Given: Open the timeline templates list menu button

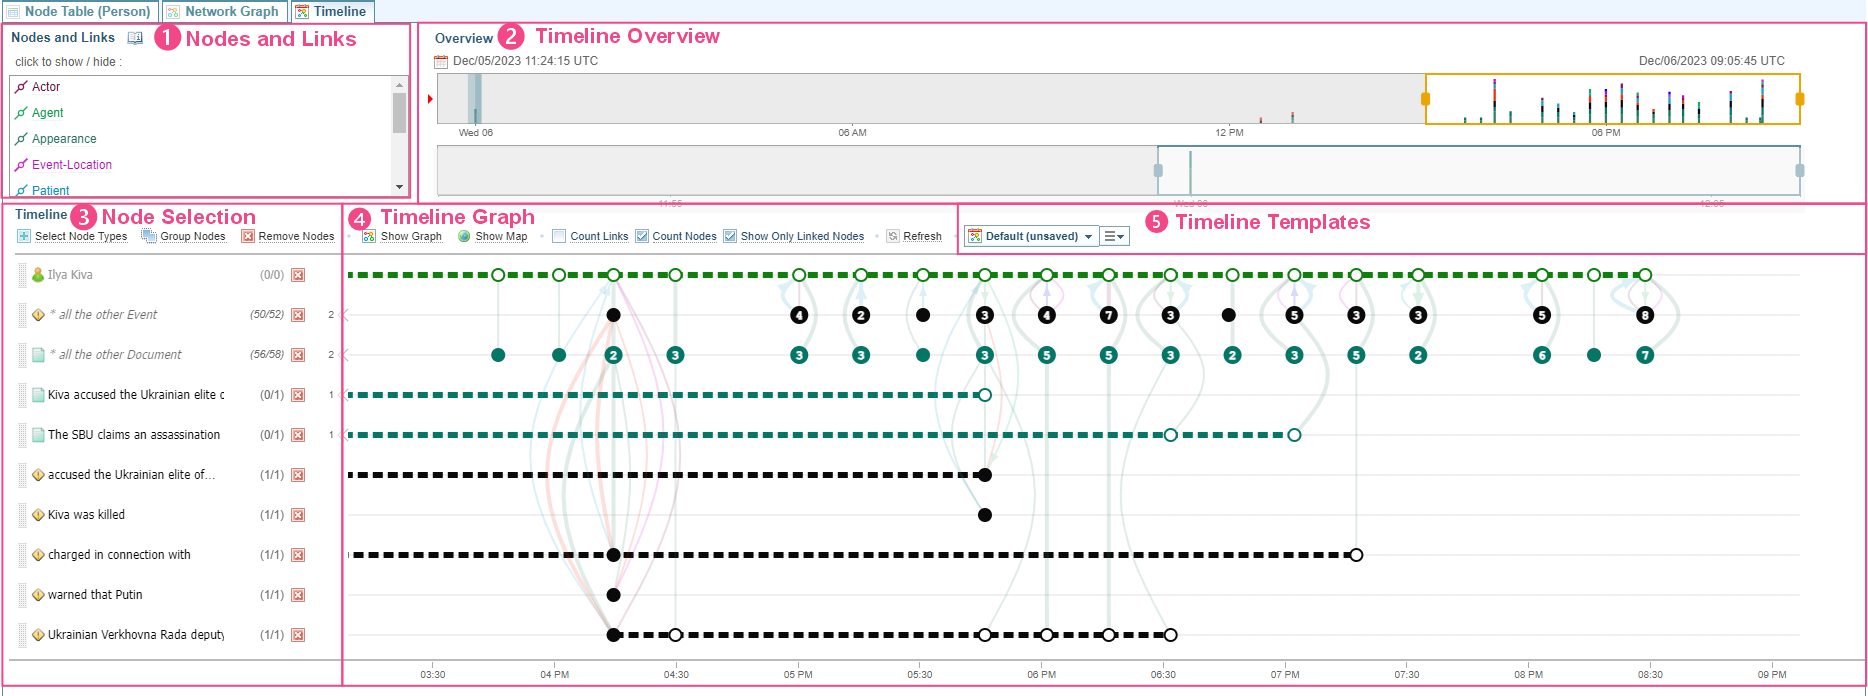Looking at the screenshot, I should pos(1114,236).
